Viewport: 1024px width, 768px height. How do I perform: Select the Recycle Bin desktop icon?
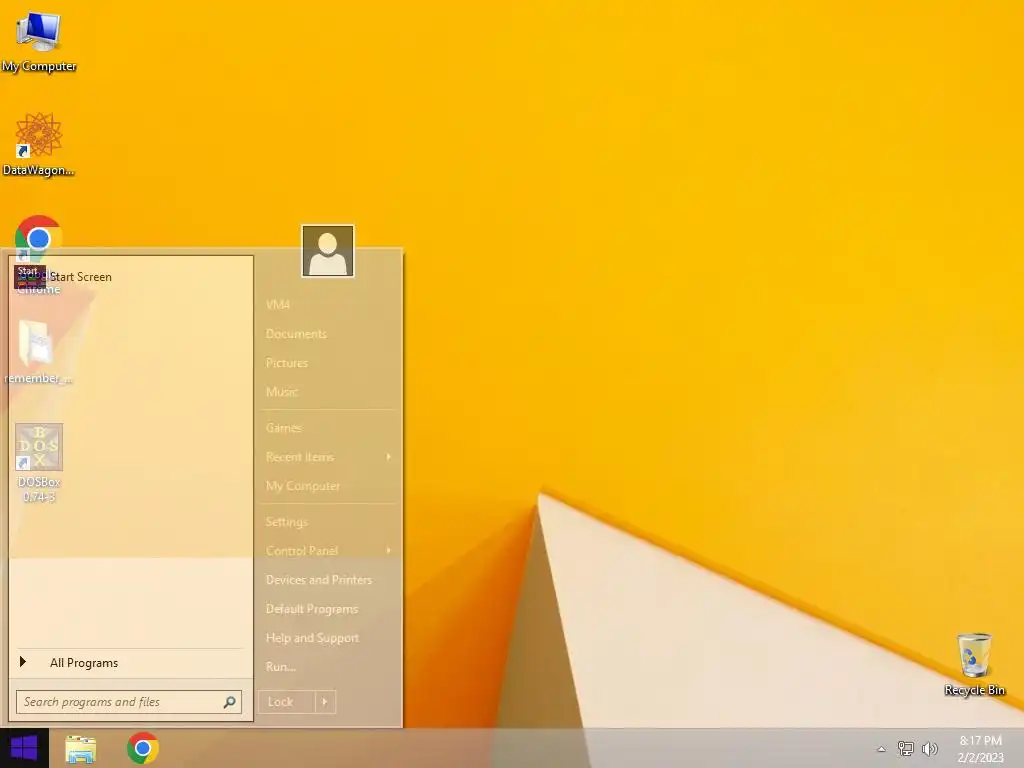pyautogui.click(x=974, y=664)
